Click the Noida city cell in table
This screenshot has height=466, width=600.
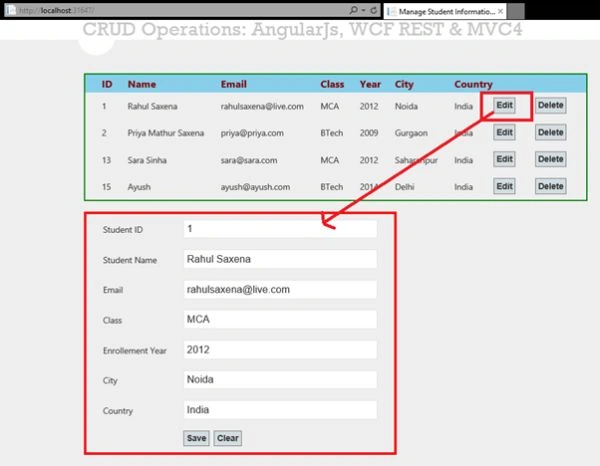click(406, 106)
